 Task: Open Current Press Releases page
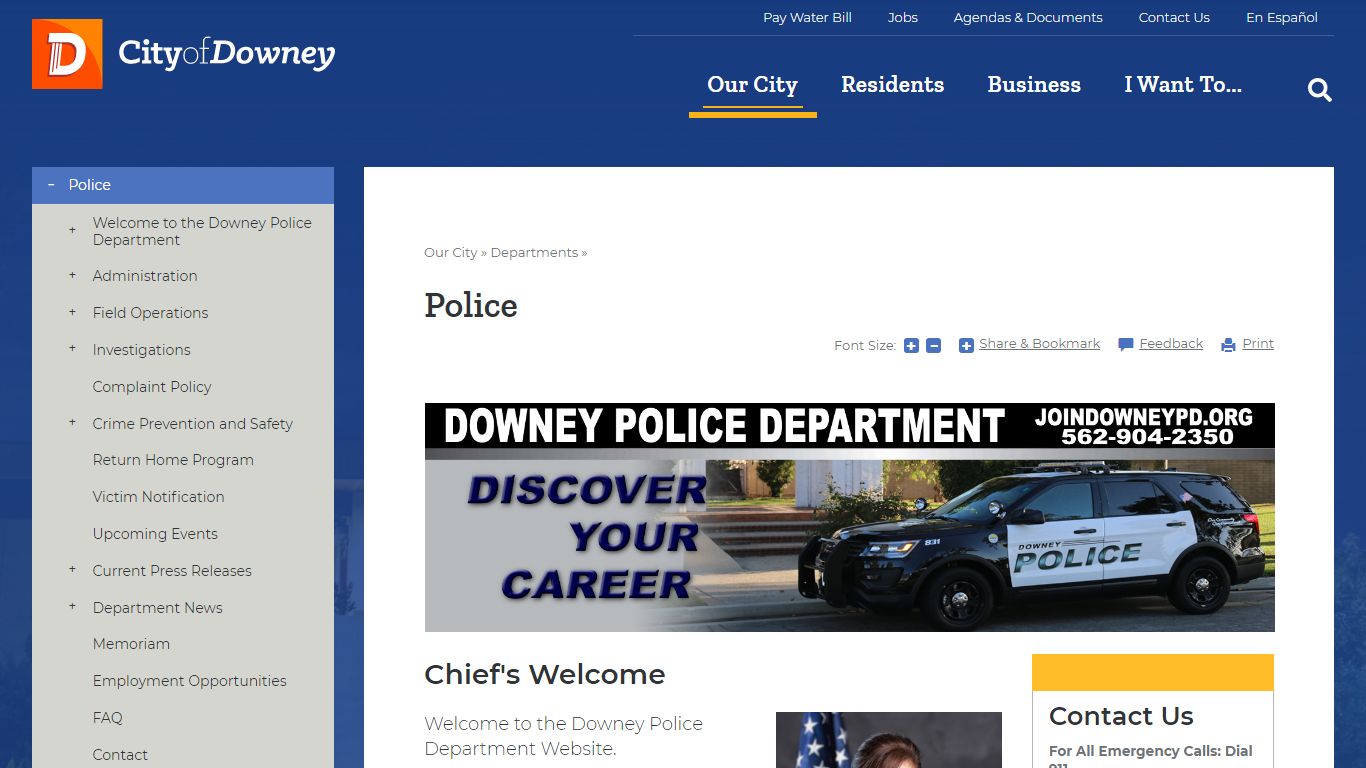click(x=172, y=571)
